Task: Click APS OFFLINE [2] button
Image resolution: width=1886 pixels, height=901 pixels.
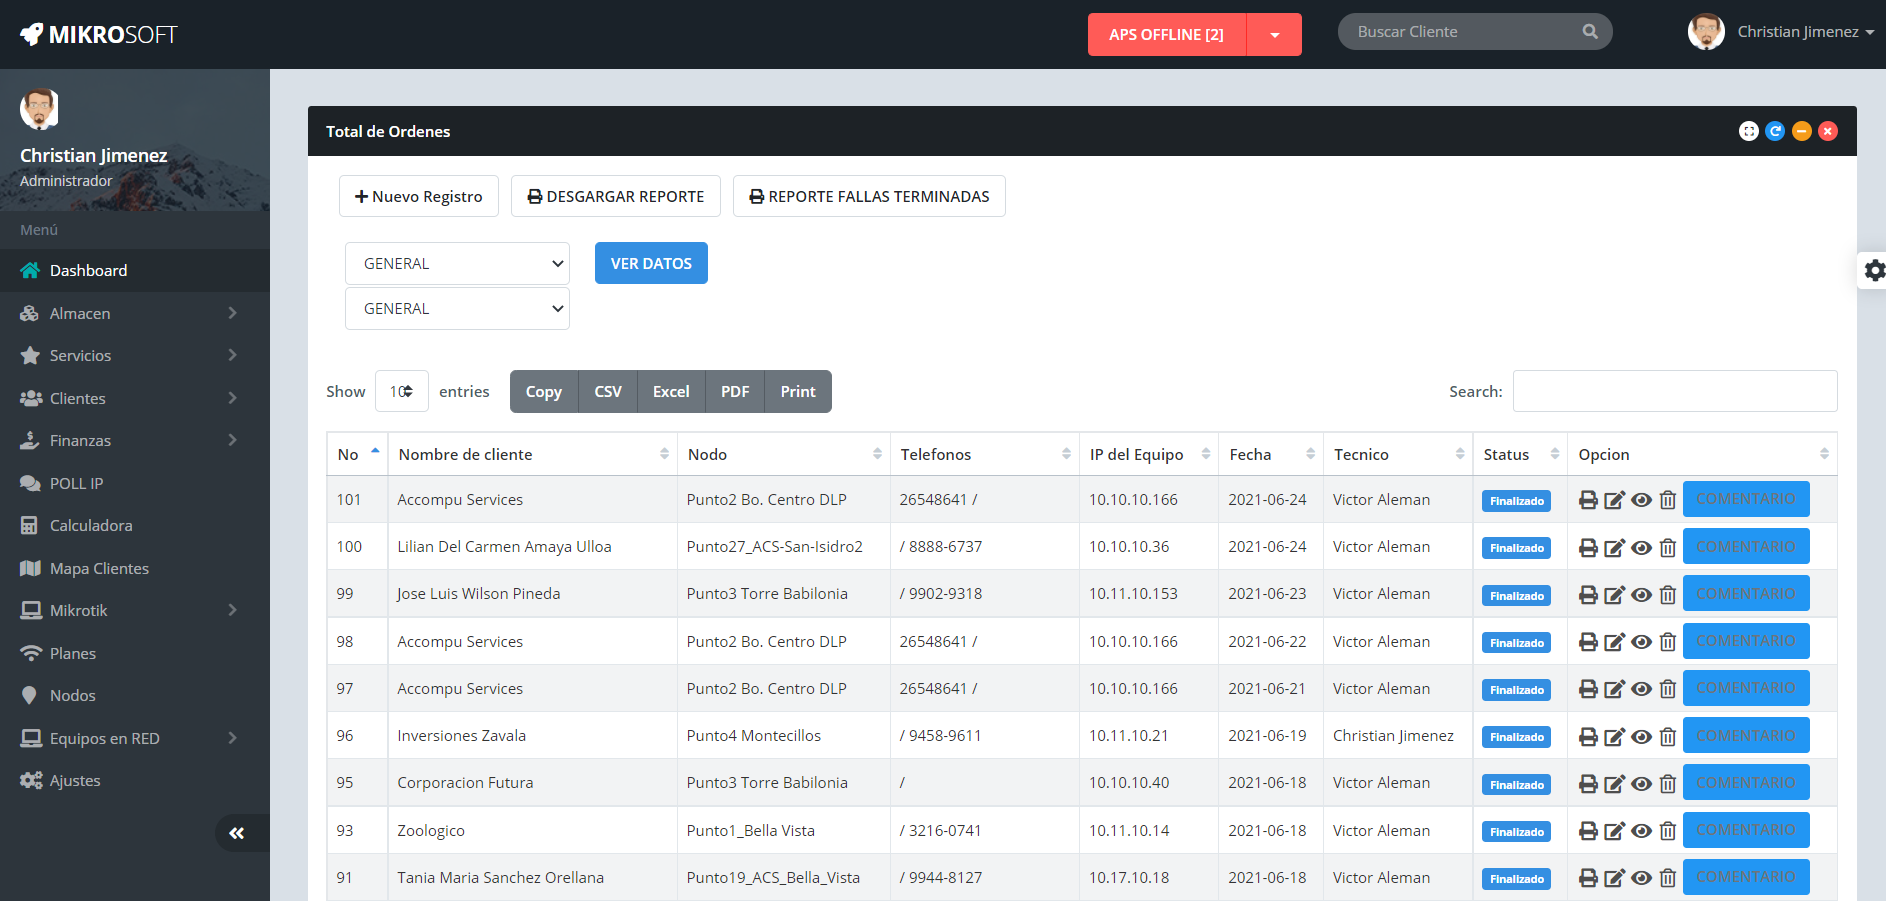Action: click(1167, 34)
